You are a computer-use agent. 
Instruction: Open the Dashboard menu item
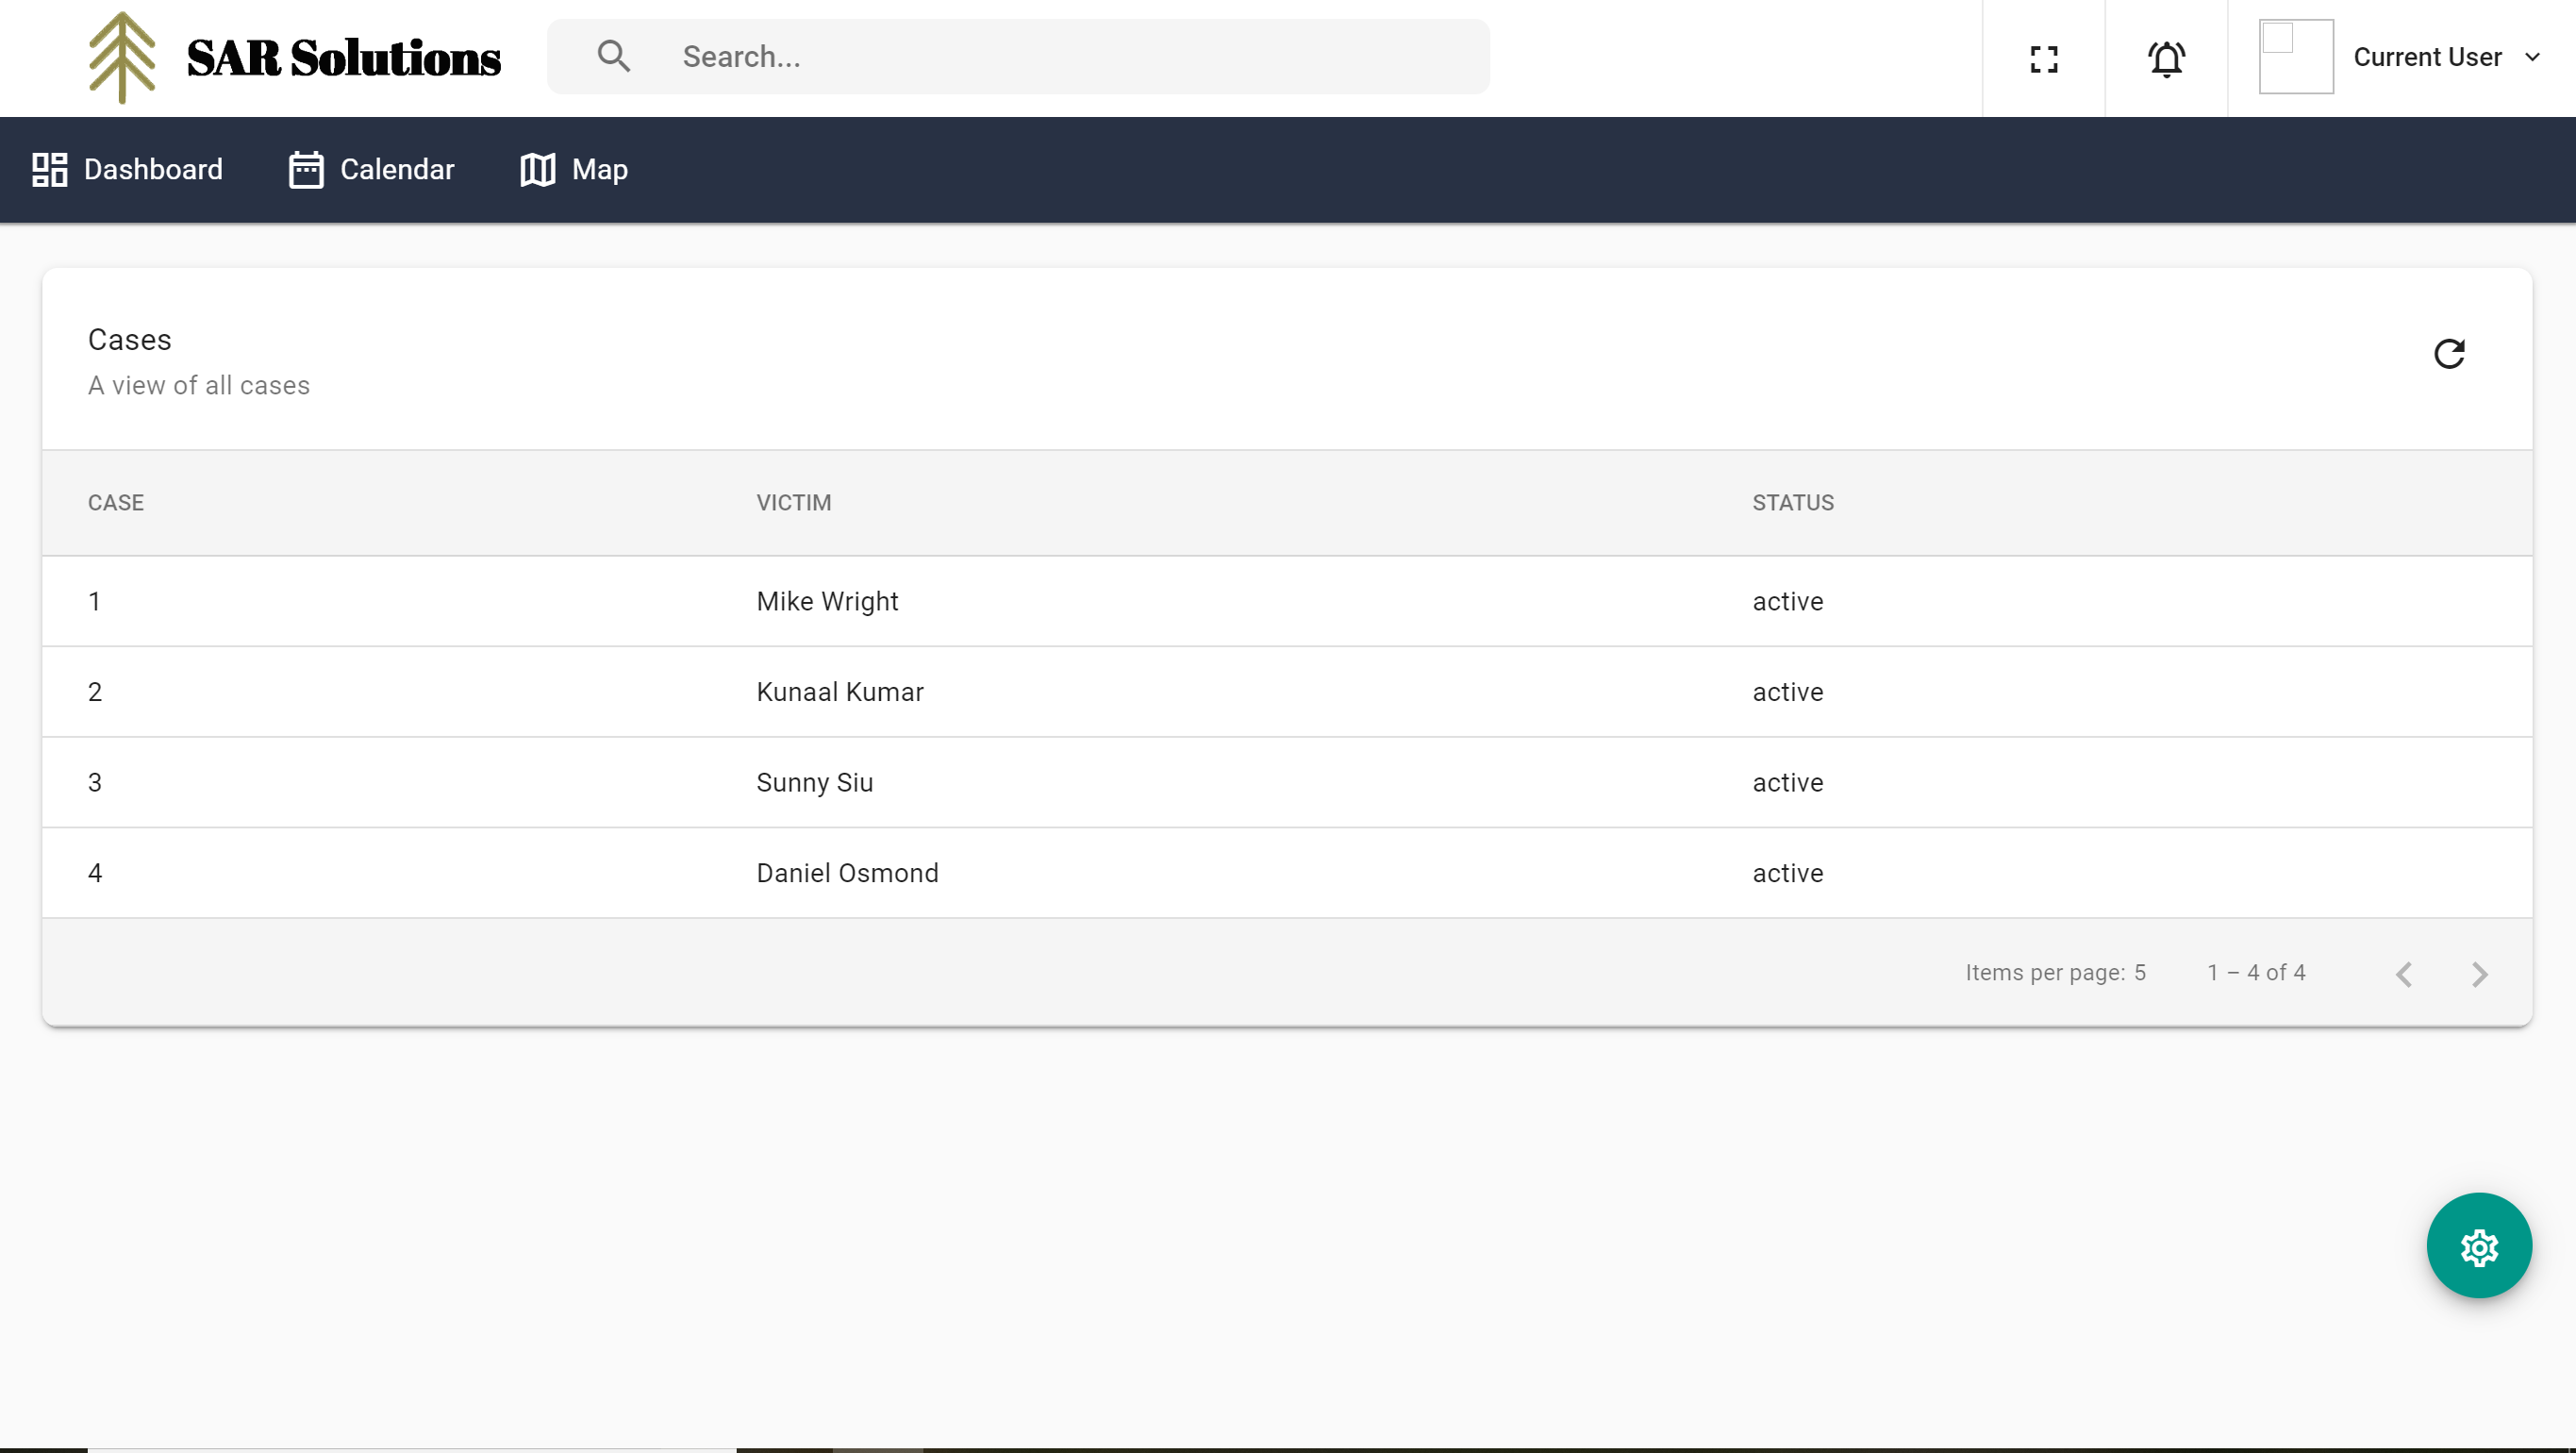[x=152, y=170]
